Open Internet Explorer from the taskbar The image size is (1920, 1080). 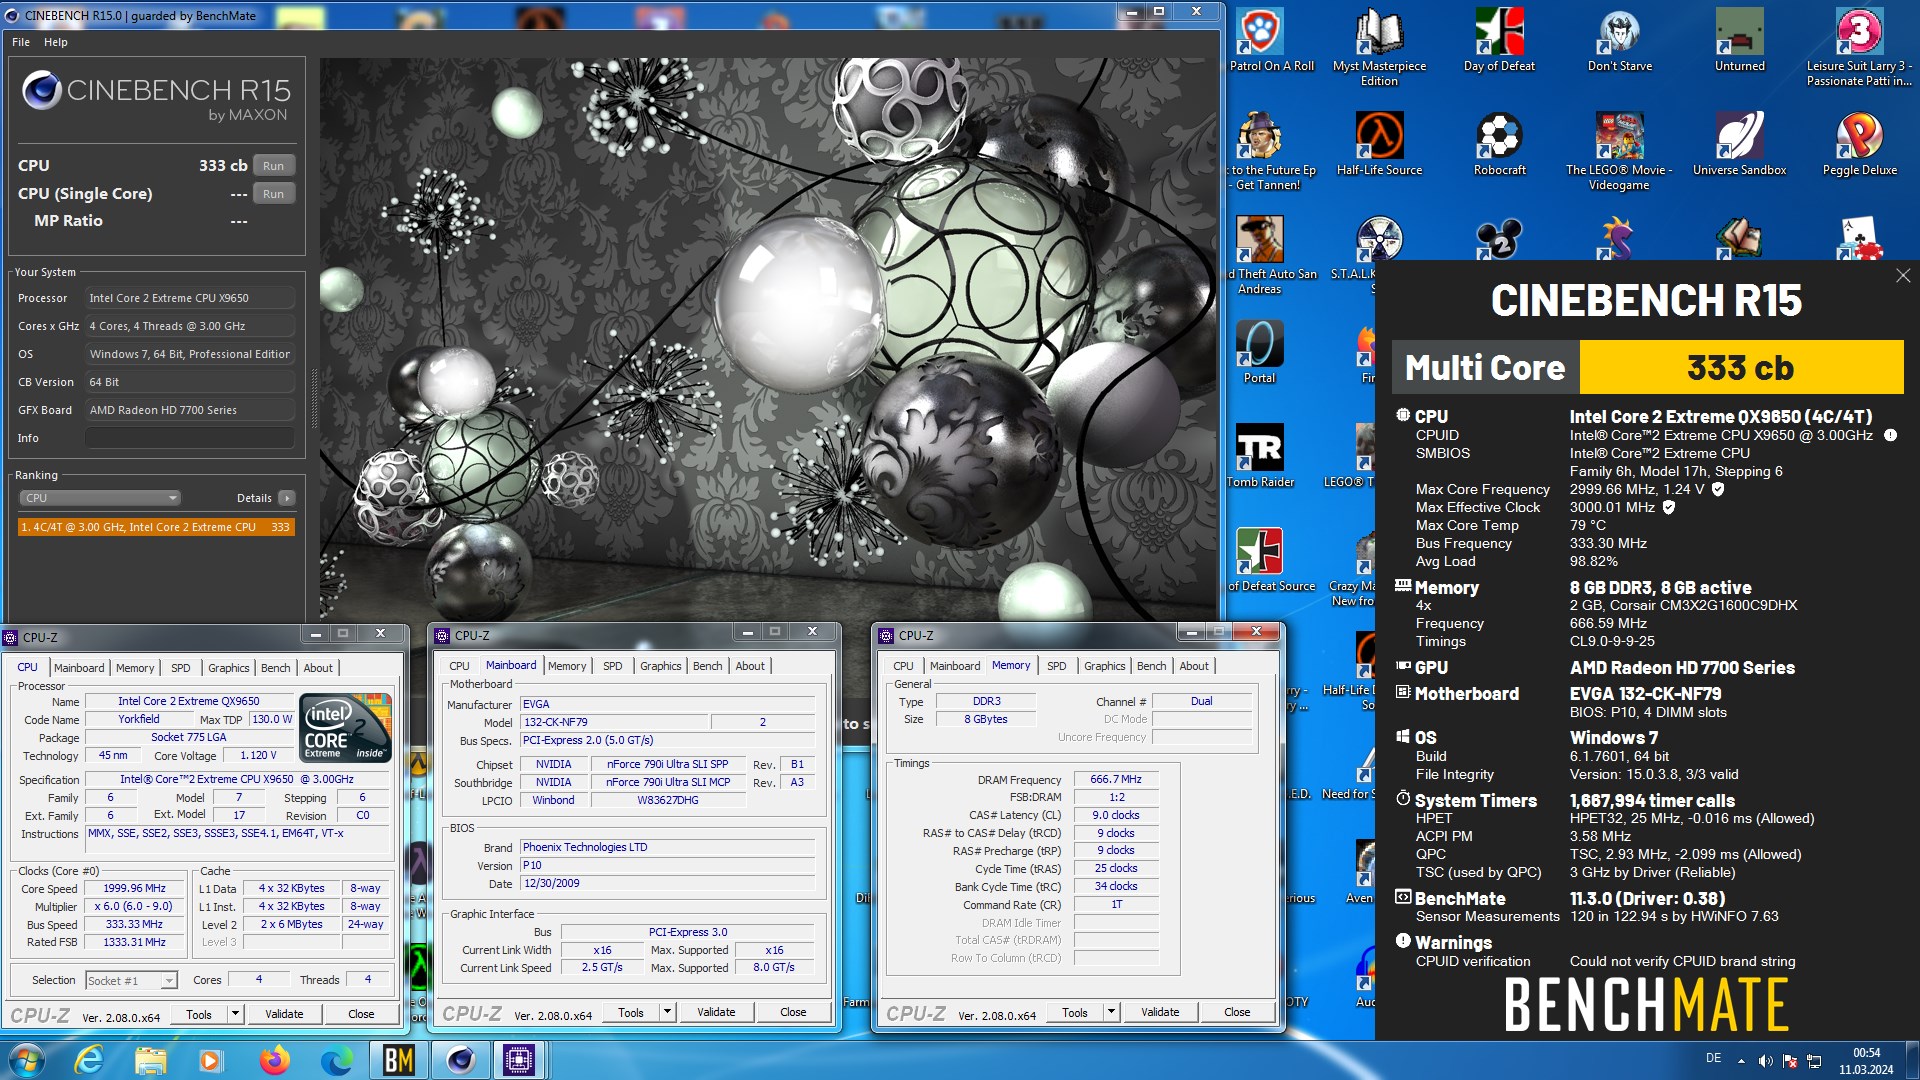[89, 1060]
